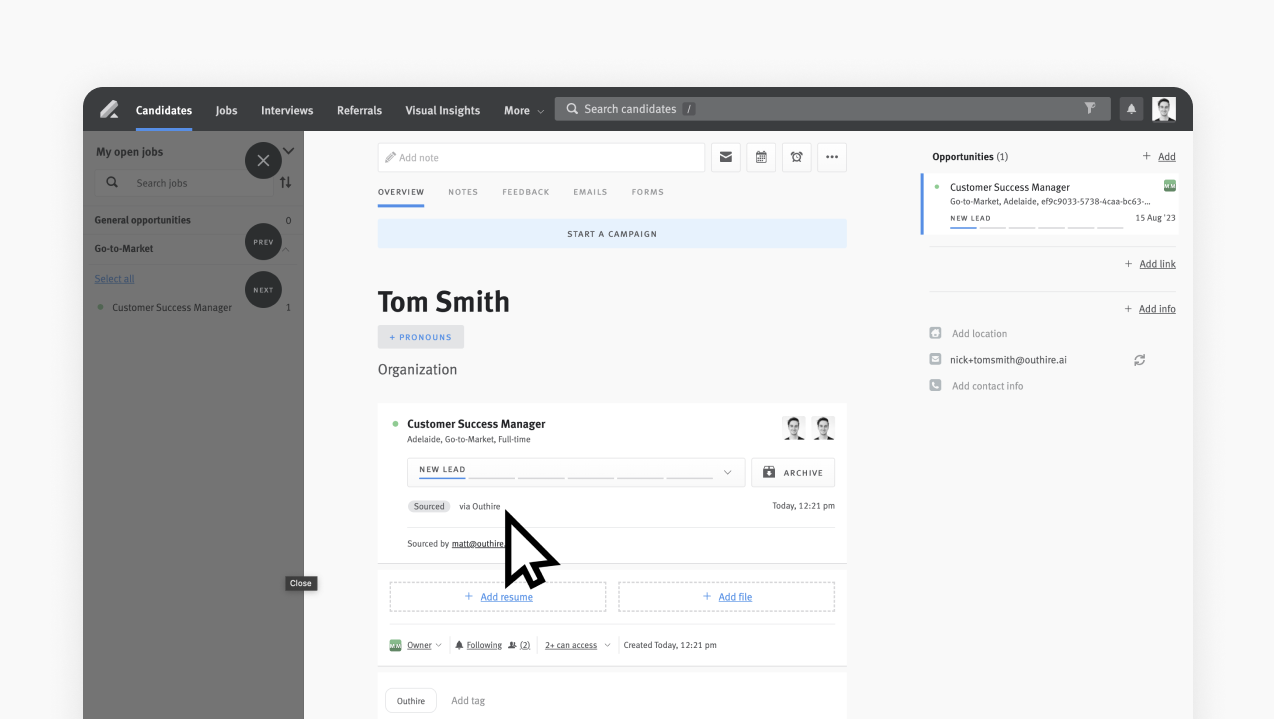Click the green MM owner badge in Opportunities
Screen dimensions: 1274x720
point(1170,186)
